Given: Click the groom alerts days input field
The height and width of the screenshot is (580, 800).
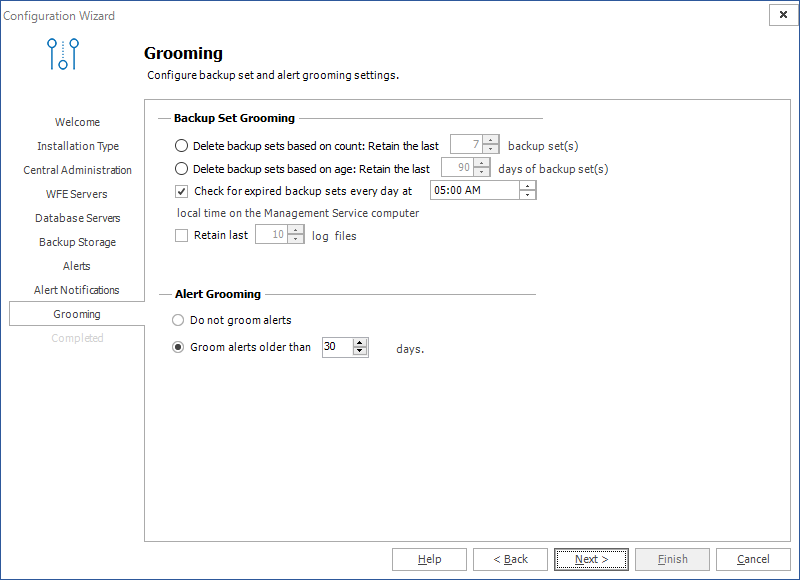Looking at the screenshot, I should click(336, 347).
